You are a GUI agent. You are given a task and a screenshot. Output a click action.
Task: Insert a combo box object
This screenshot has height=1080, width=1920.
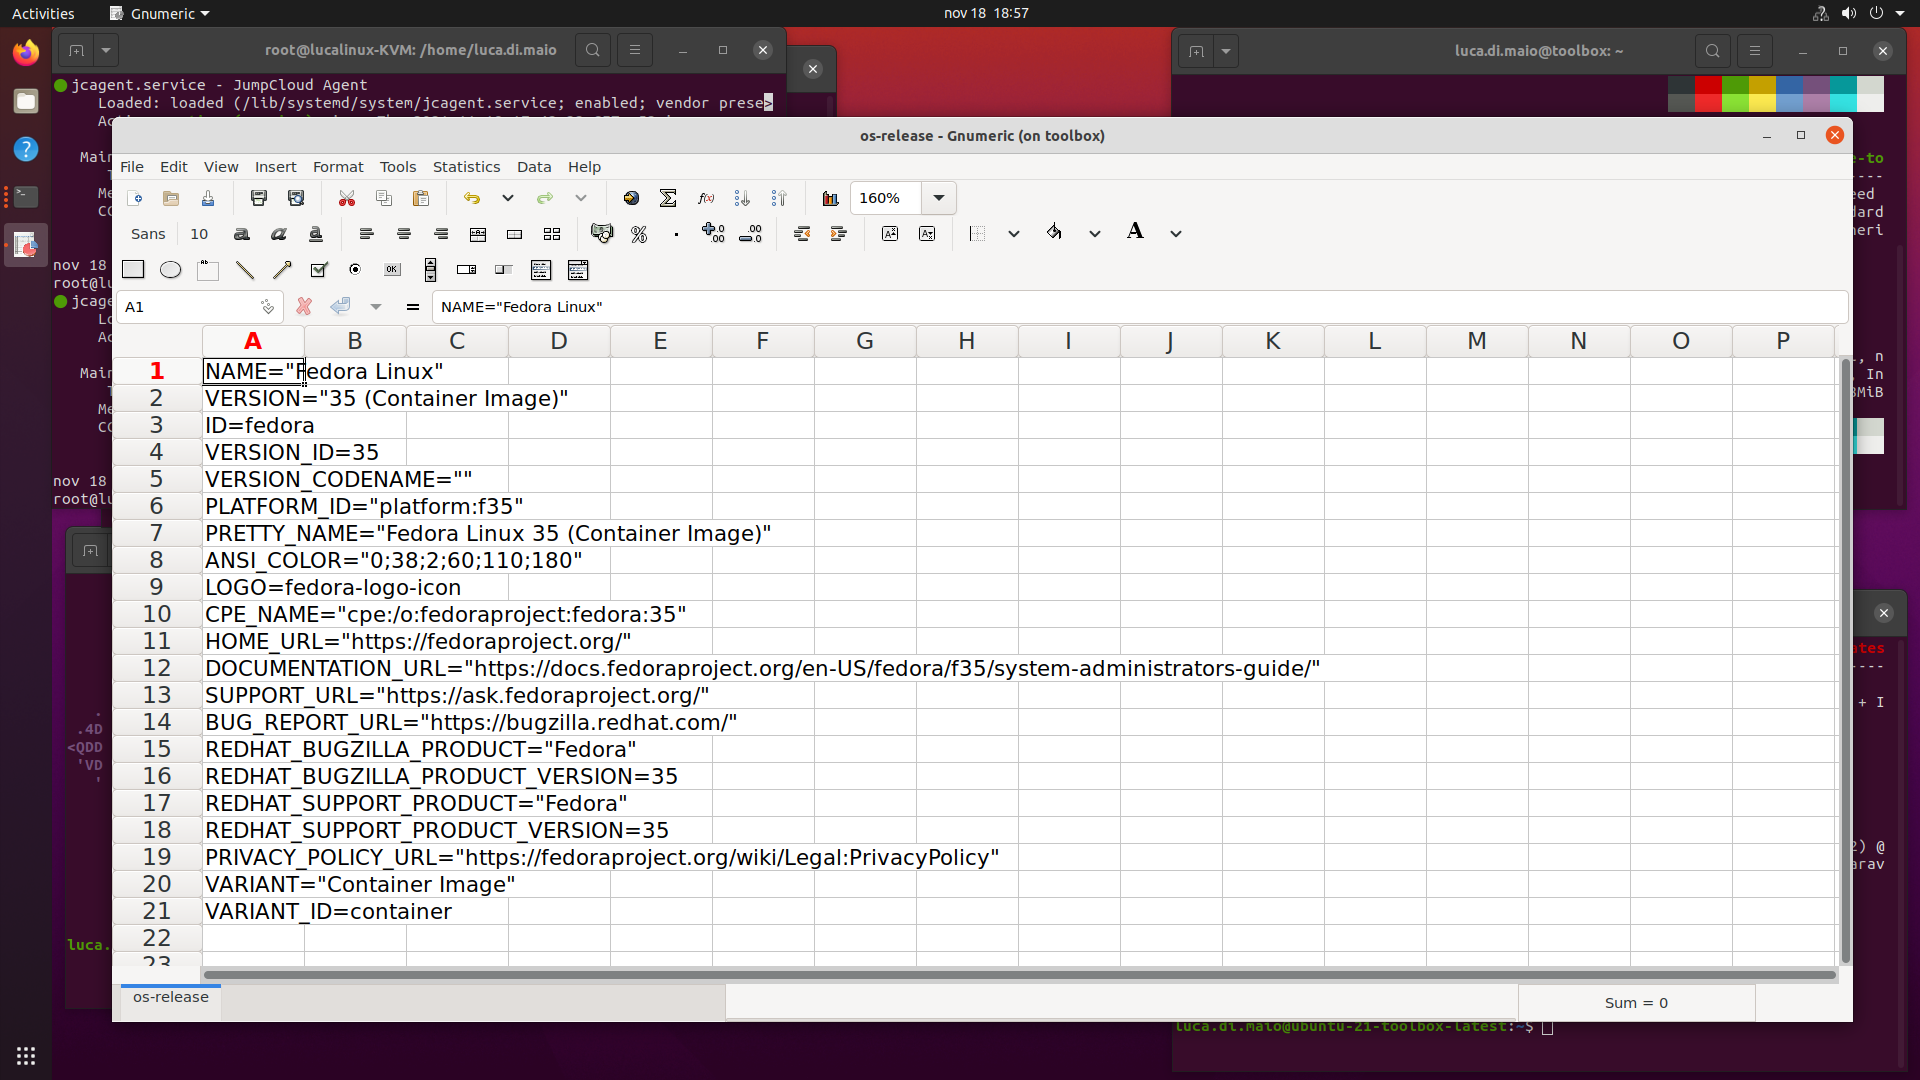(578, 270)
